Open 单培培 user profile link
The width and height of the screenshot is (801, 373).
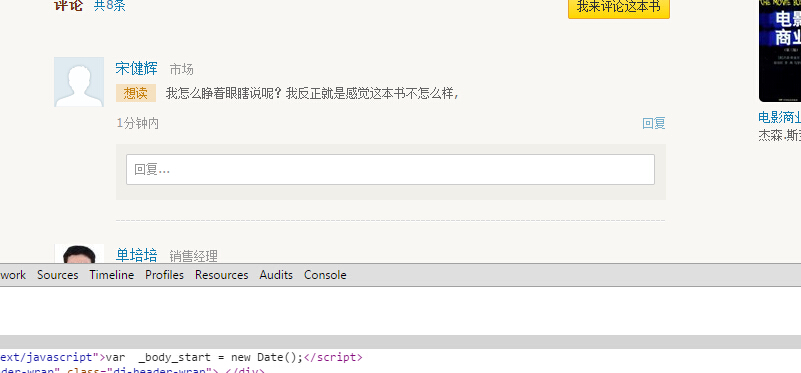click(136, 255)
